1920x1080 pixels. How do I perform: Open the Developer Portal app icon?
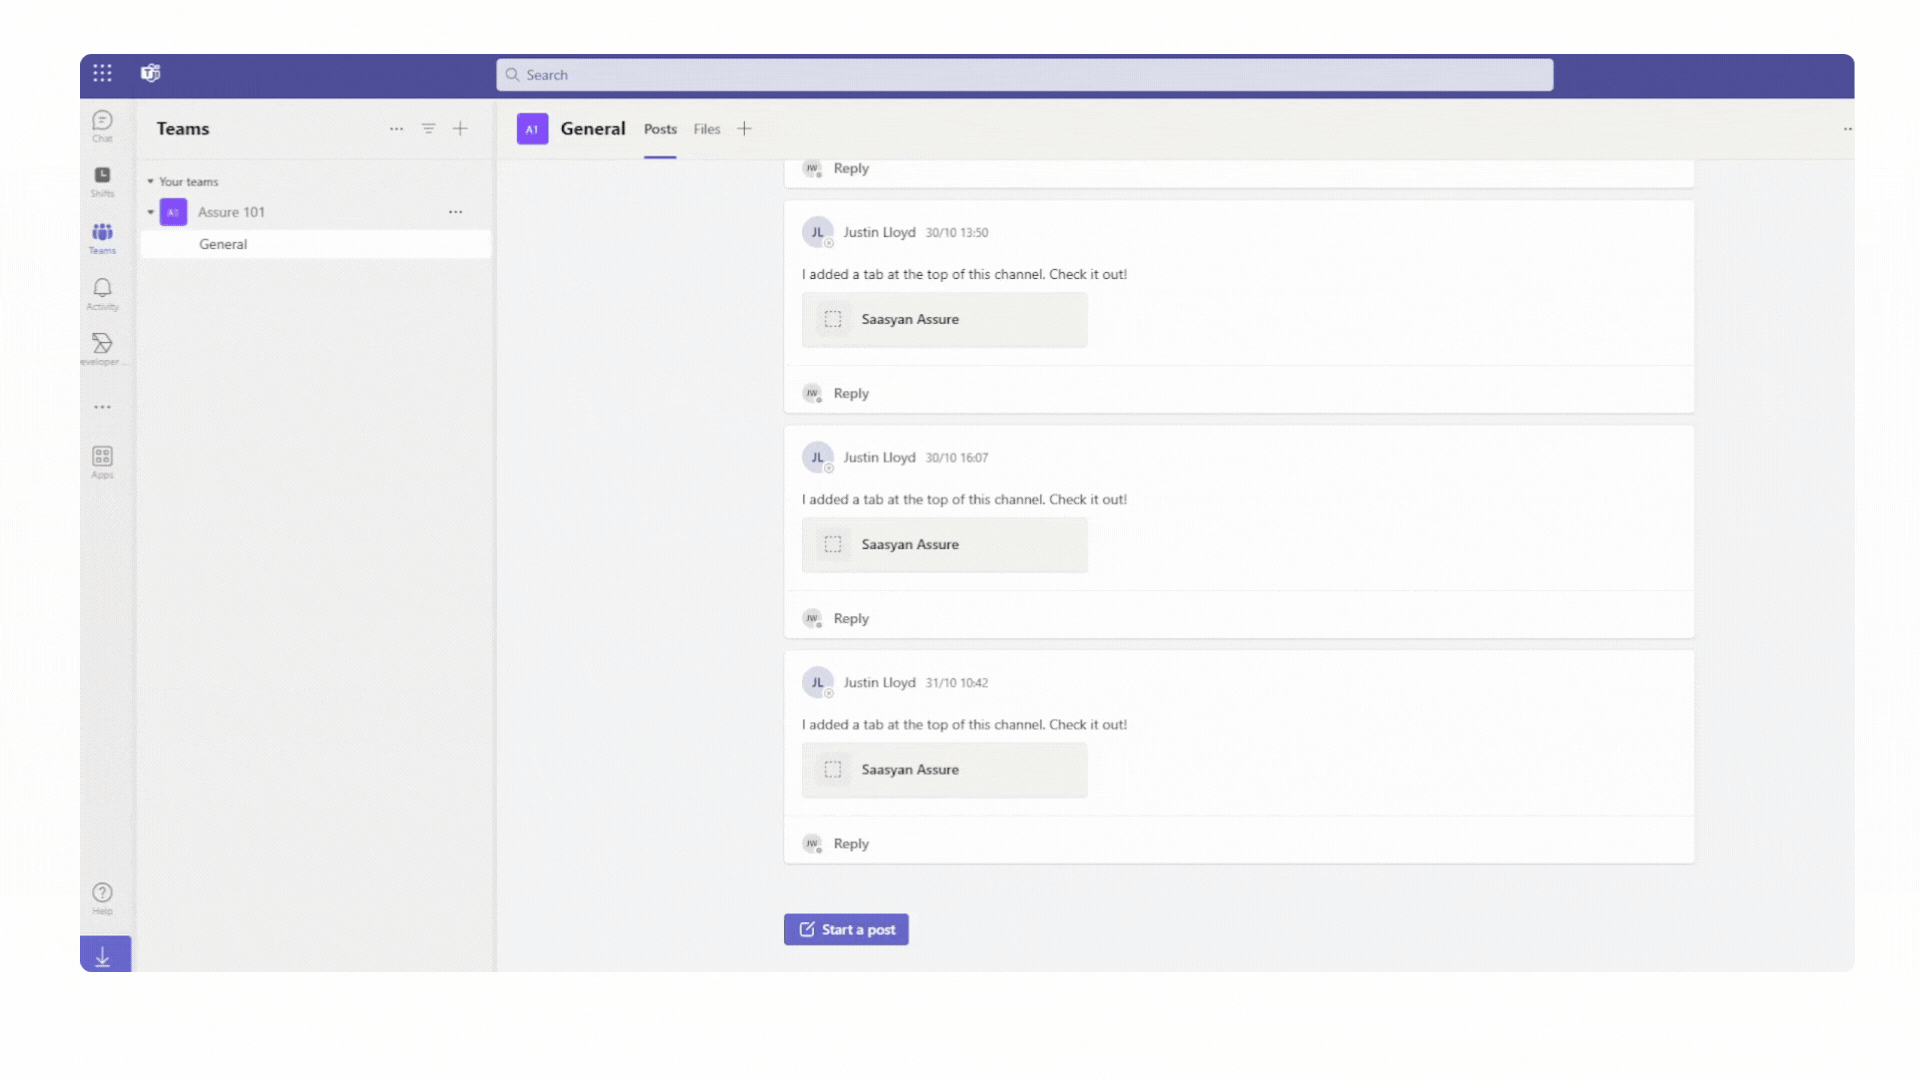tap(102, 349)
